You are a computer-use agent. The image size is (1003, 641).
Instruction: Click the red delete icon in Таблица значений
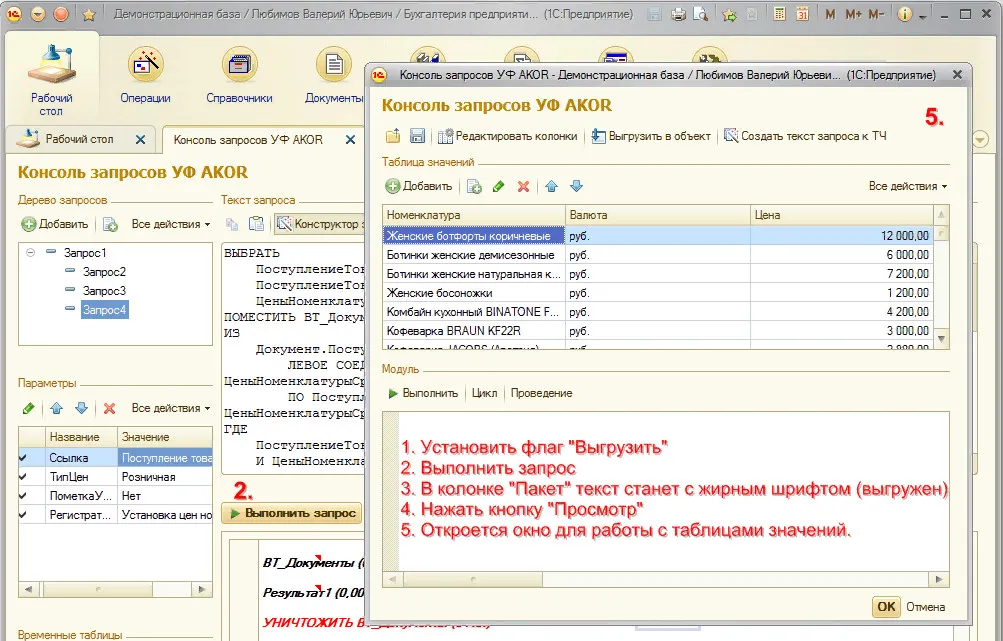click(x=523, y=186)
